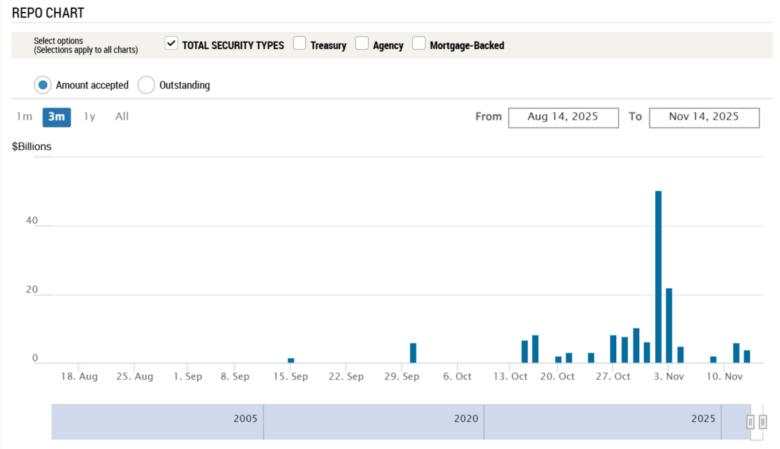The height and width of the screenshot is (449, 780).
Task: Click the bar at 29. Sep
Action: pos(413,353)
